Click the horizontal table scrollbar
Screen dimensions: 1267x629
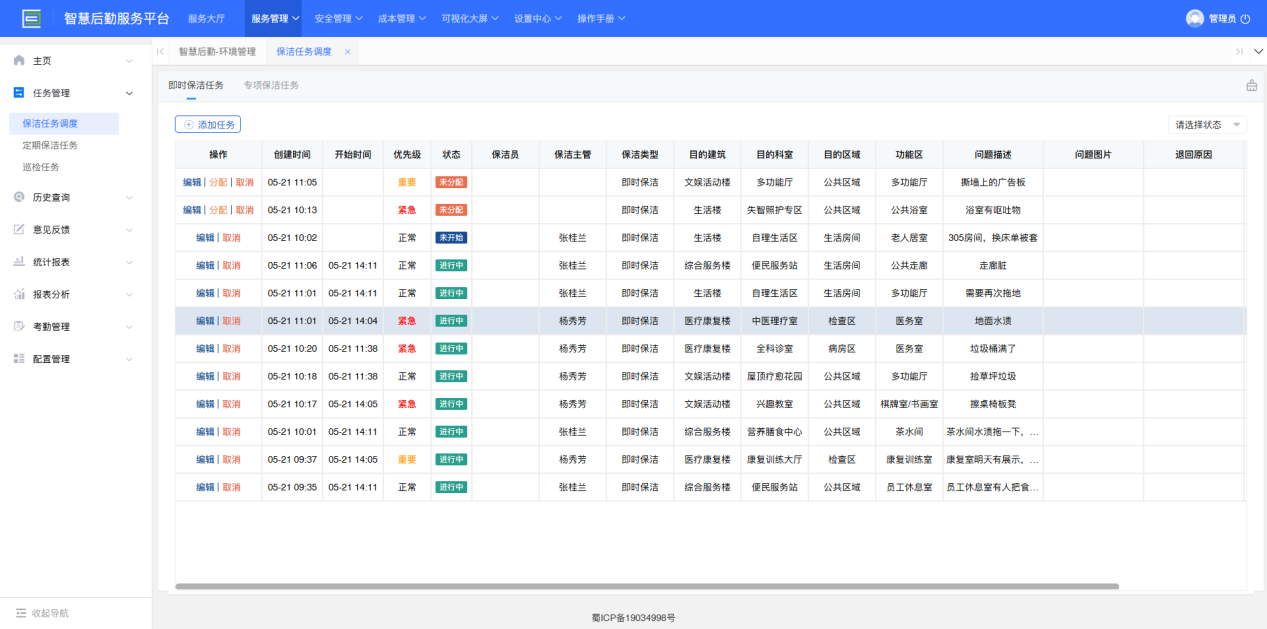point(647,587)
